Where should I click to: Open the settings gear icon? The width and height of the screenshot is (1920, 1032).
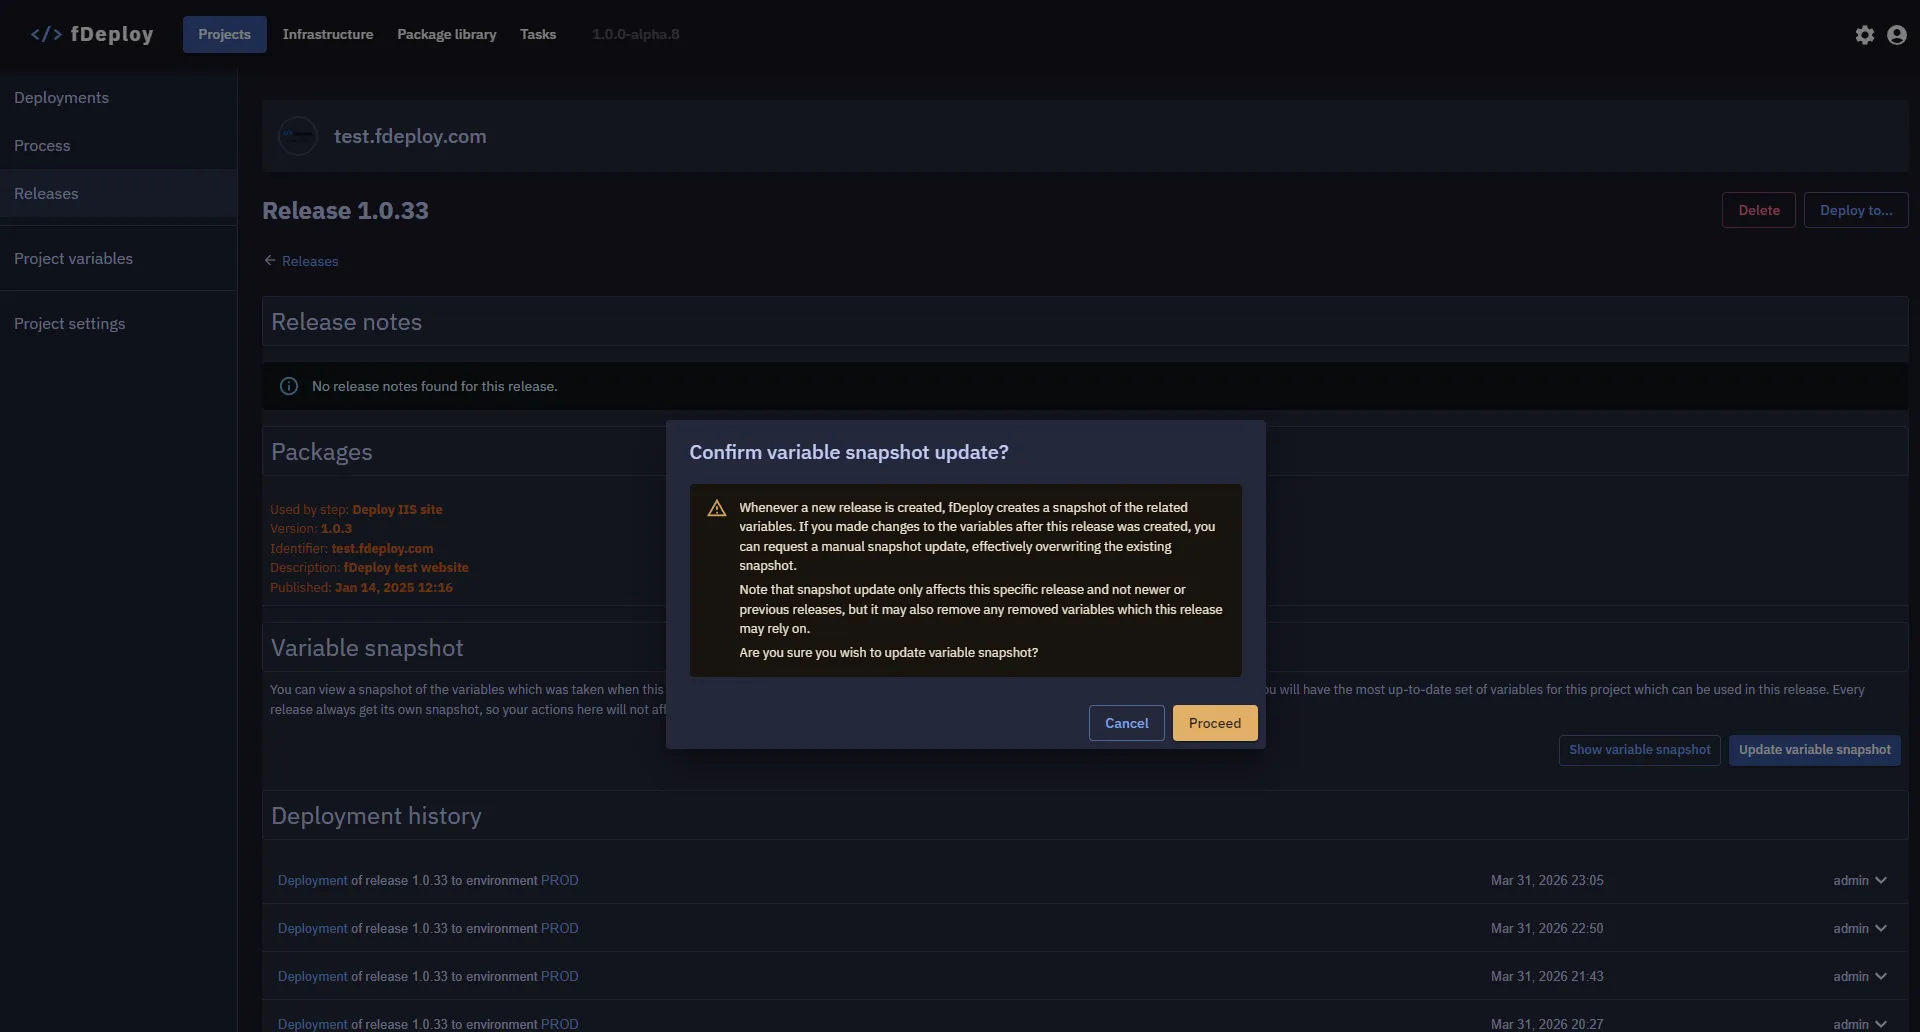[1864, 35]
